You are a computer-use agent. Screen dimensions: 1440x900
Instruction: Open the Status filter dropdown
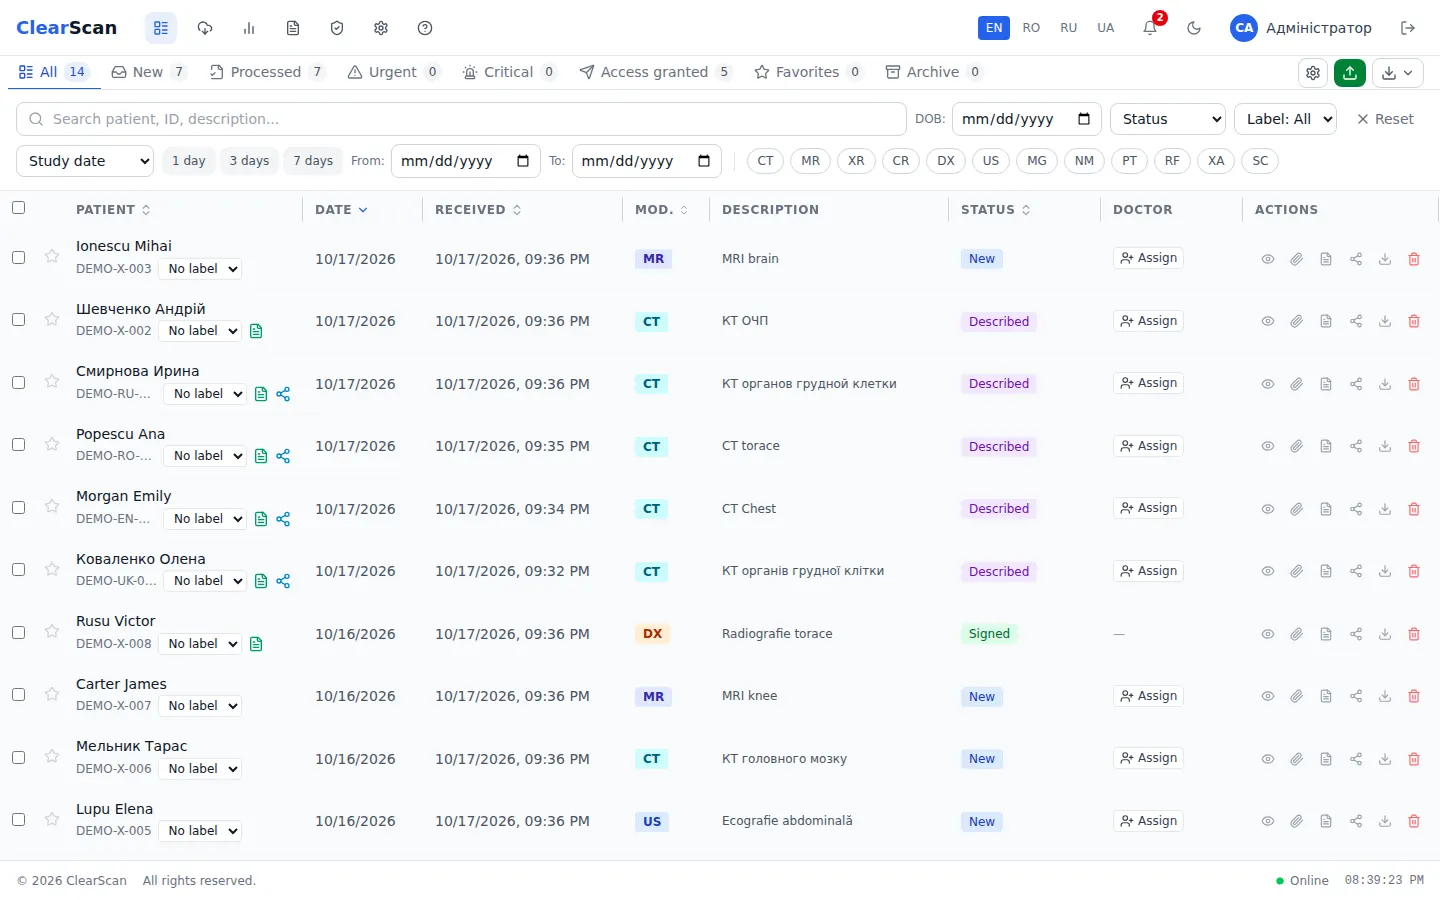[x=1168, y=119]
